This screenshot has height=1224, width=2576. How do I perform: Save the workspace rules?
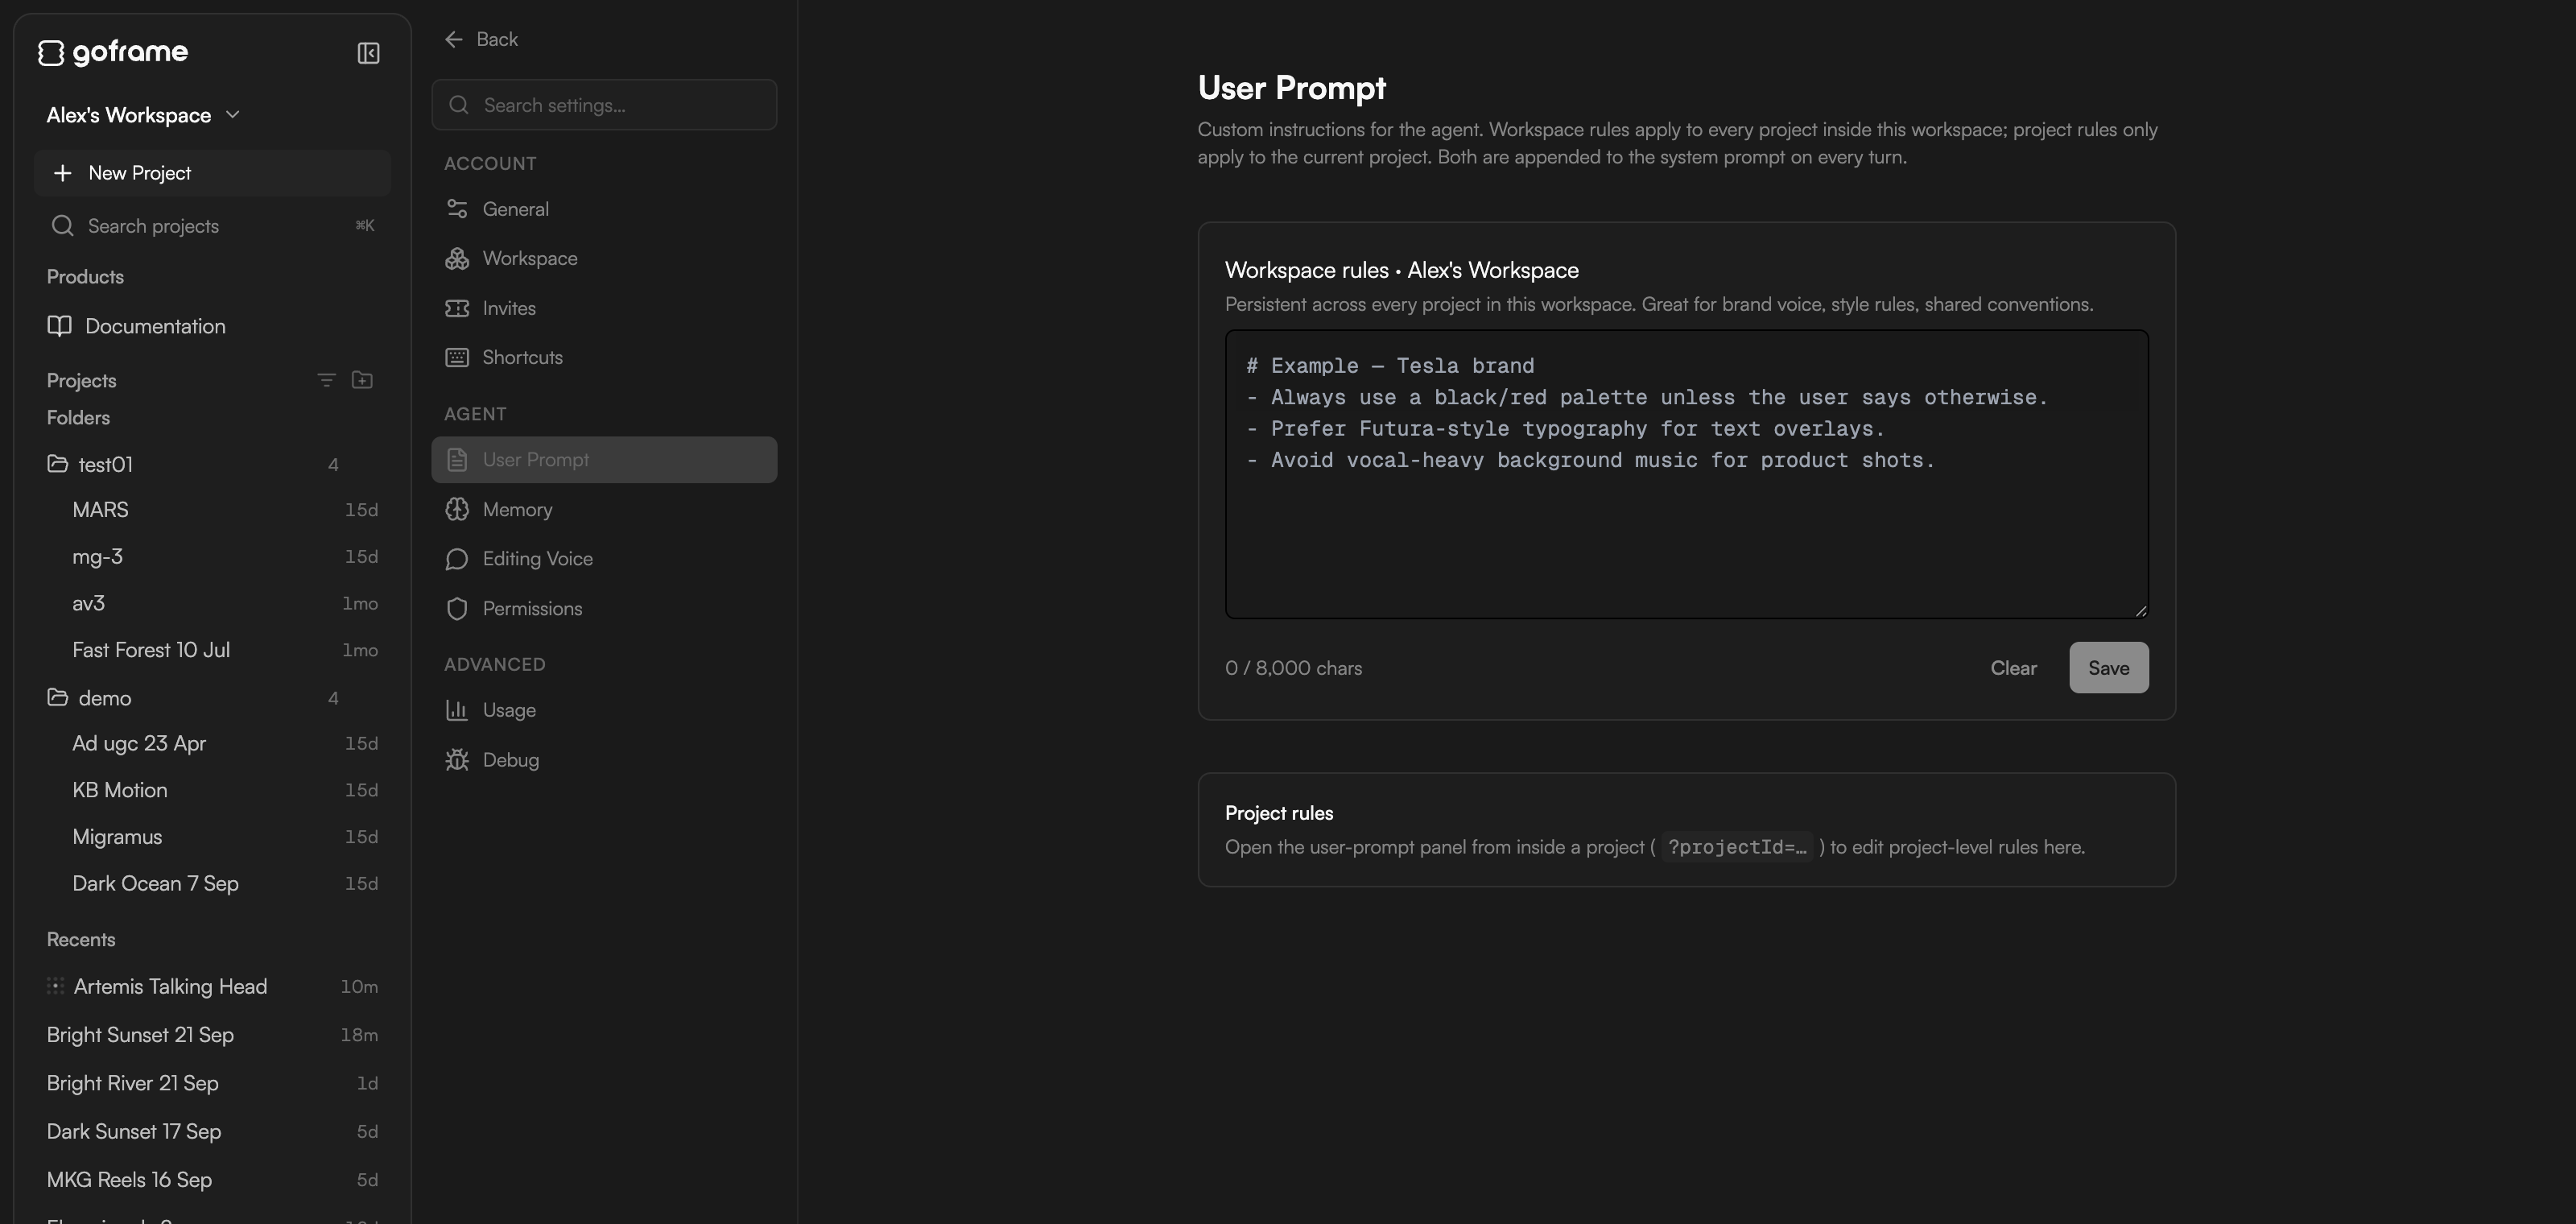[2108, 668]
